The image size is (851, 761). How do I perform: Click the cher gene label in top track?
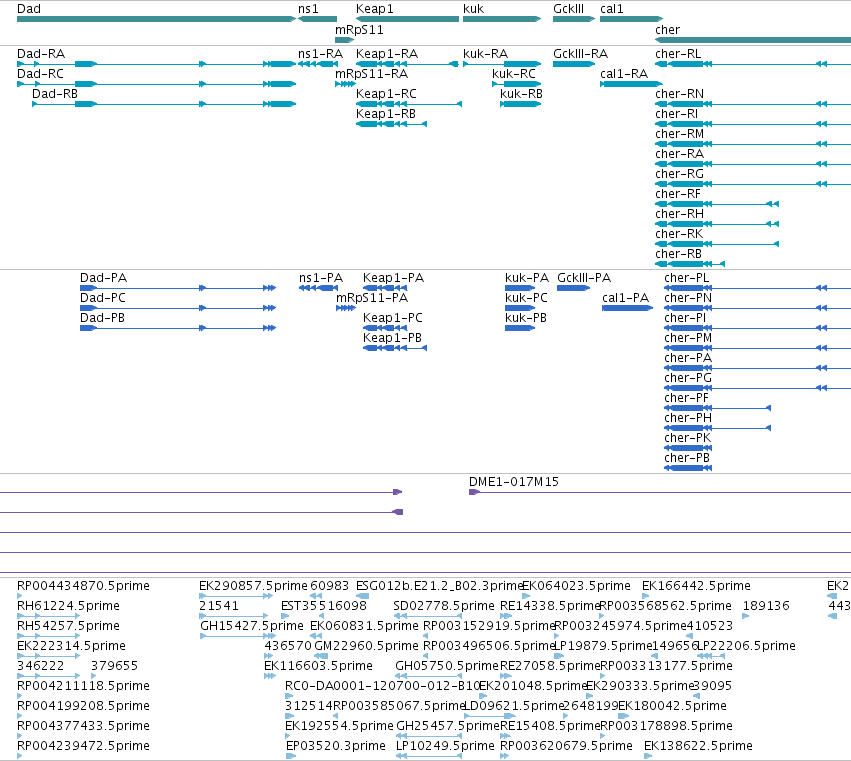[667, 29]
